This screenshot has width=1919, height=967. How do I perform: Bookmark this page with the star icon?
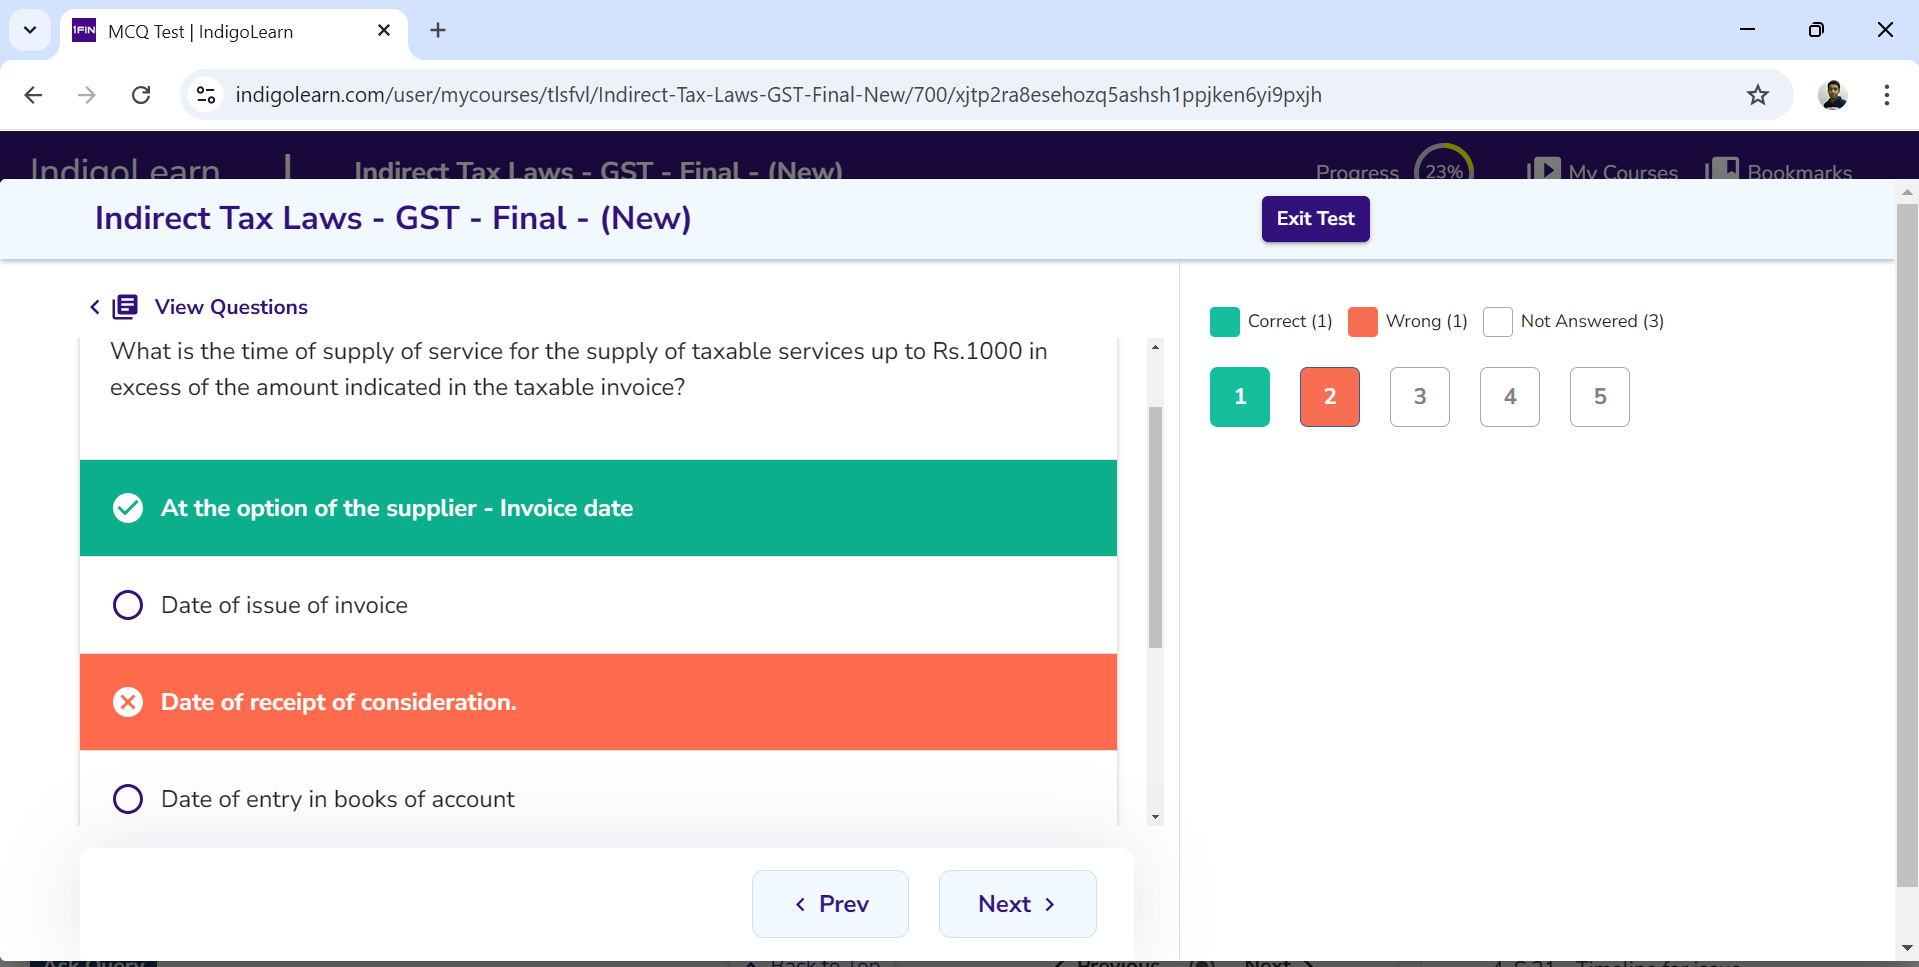tap(1757, 95)
